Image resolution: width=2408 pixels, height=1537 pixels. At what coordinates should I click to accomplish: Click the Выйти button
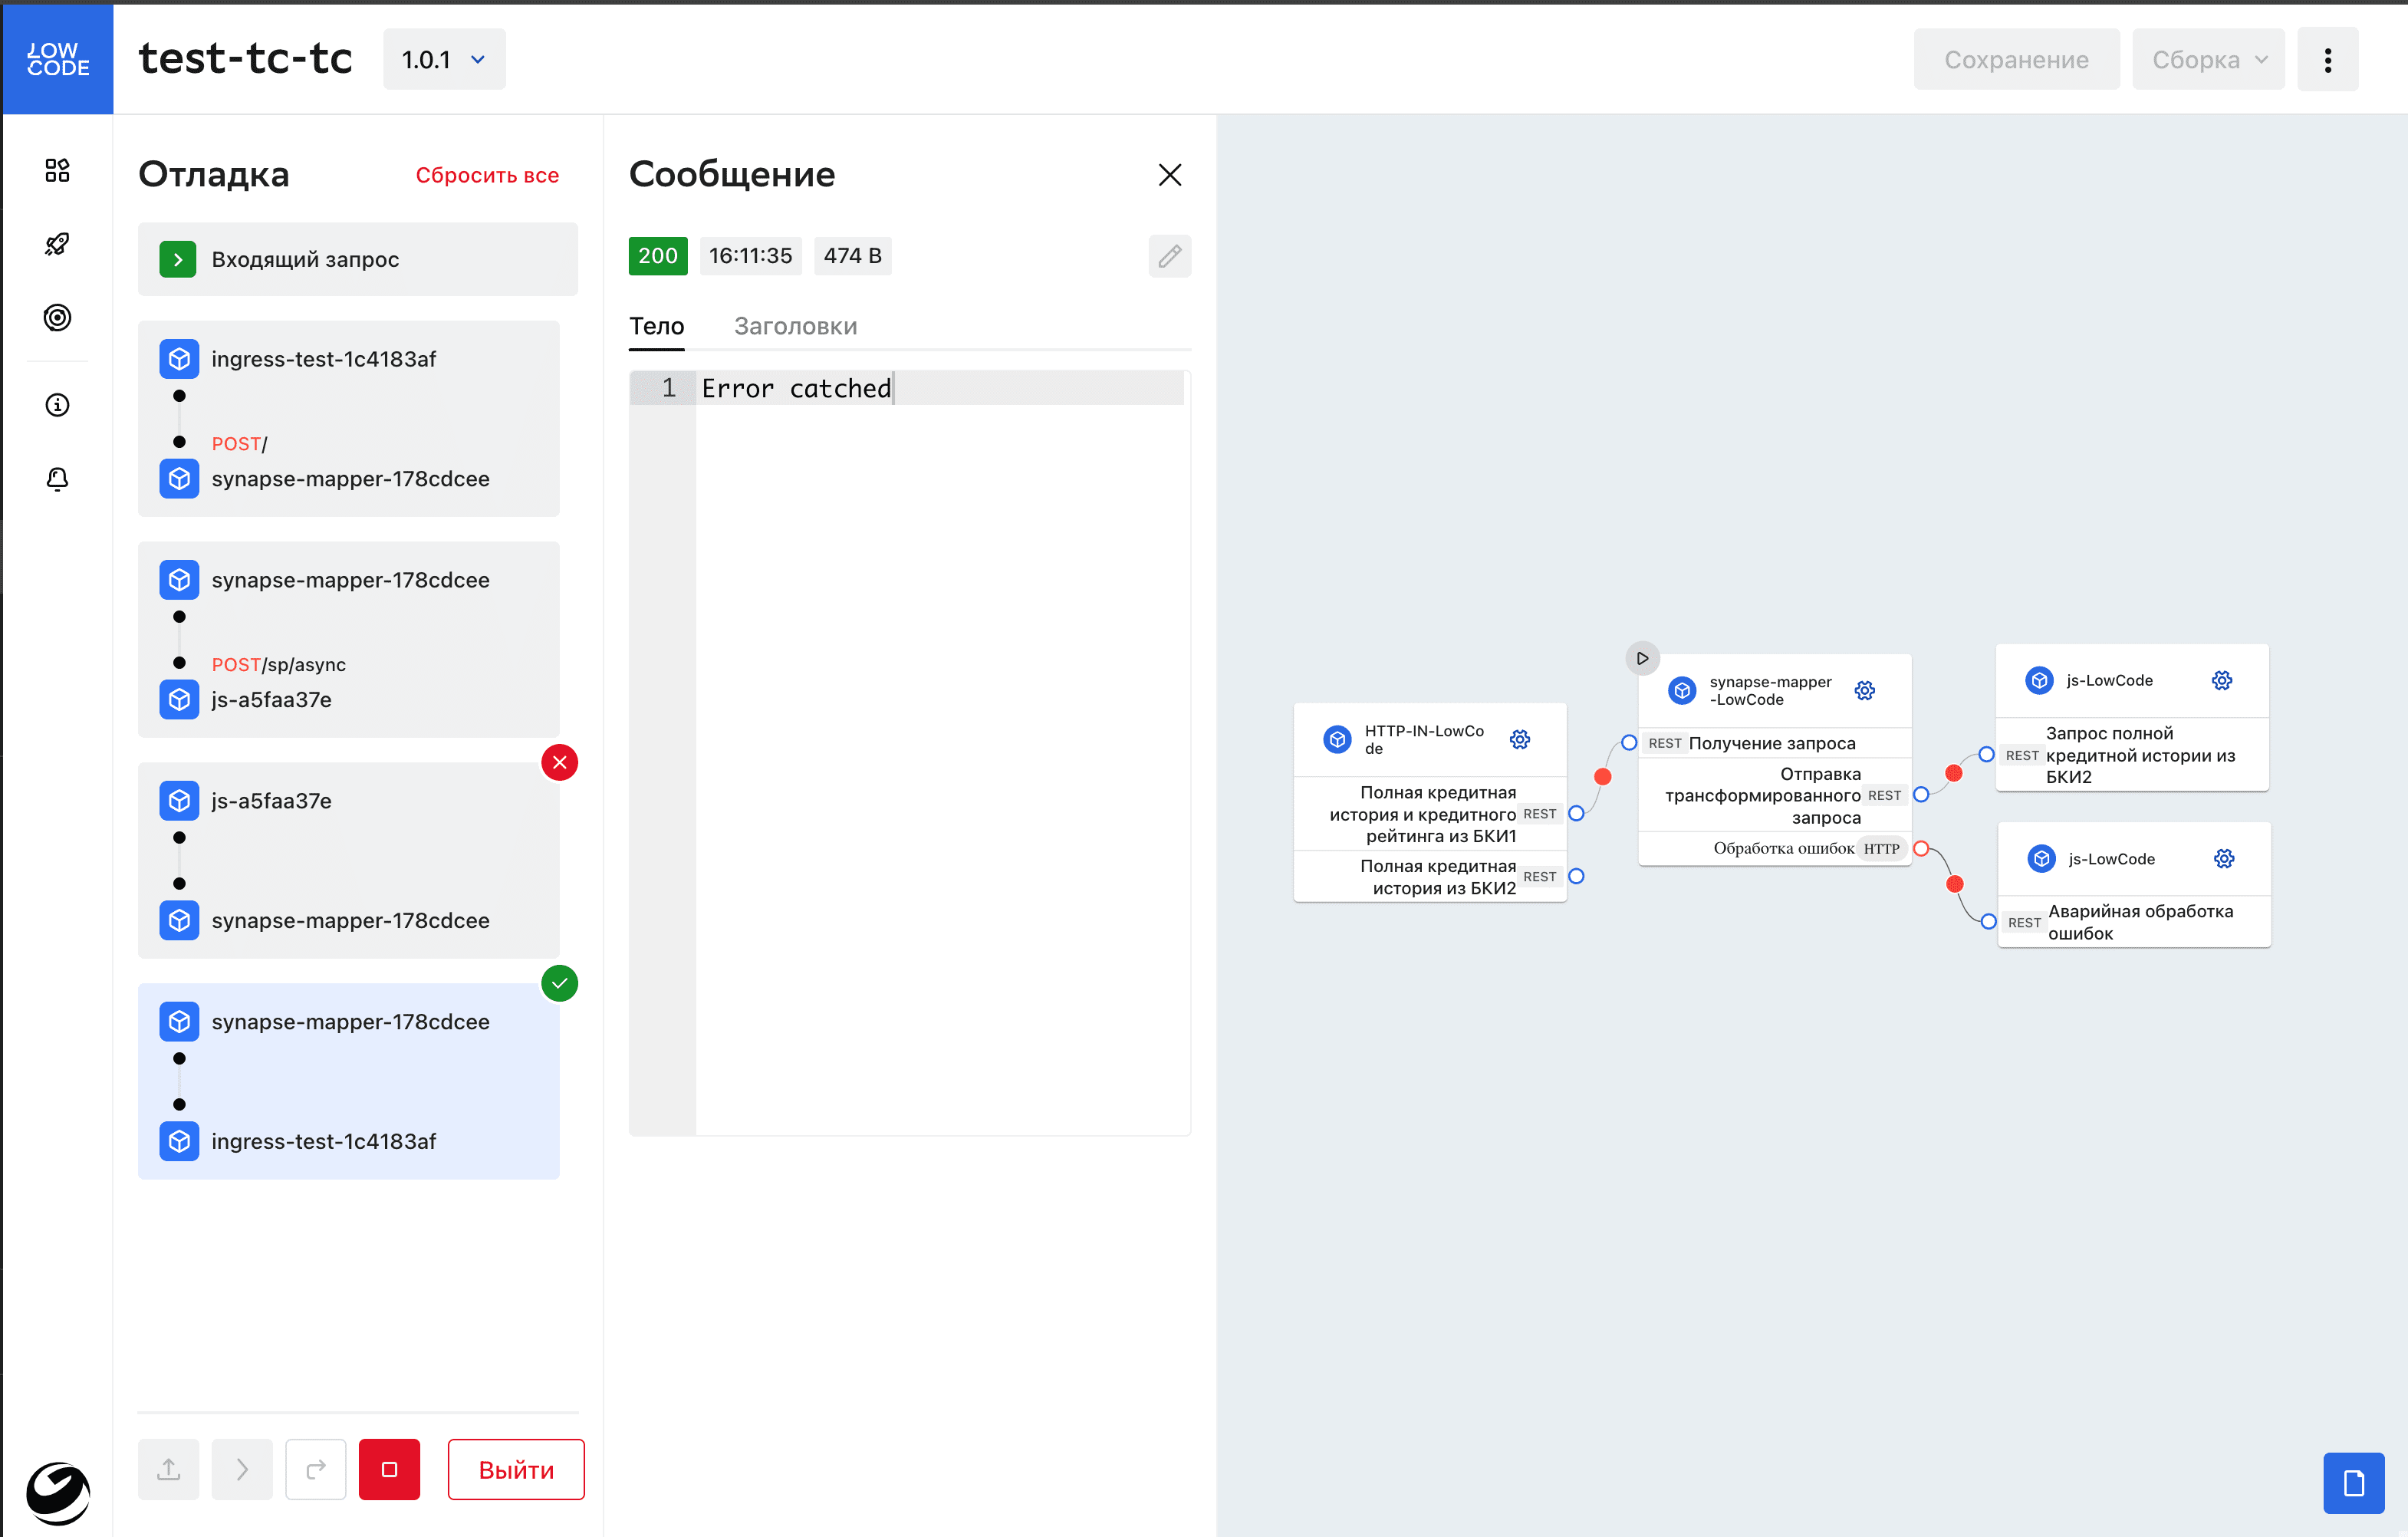[515, 1469]
